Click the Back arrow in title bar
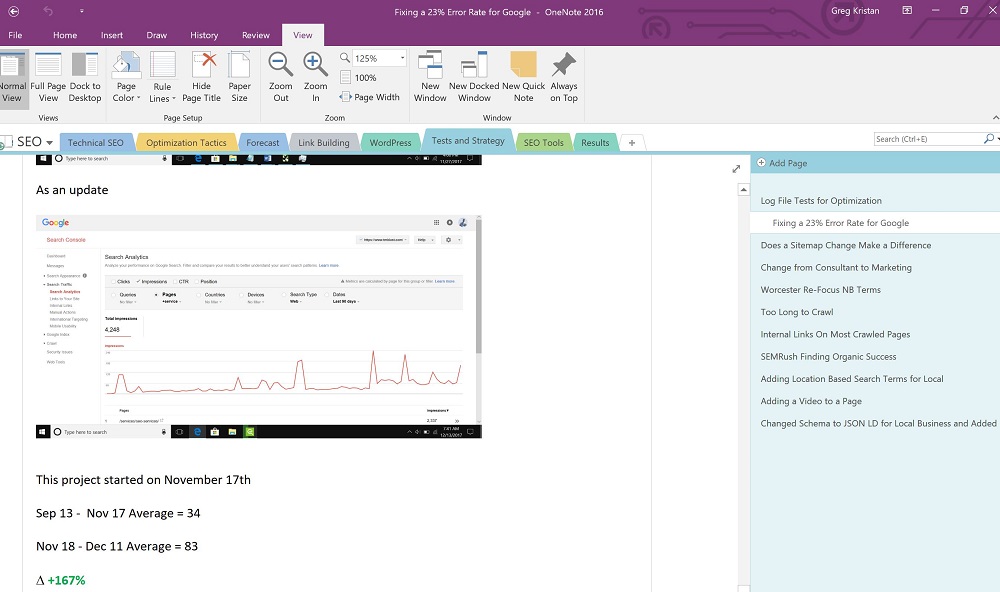This screenshot has height=592, width=1000. click(13, 11)
